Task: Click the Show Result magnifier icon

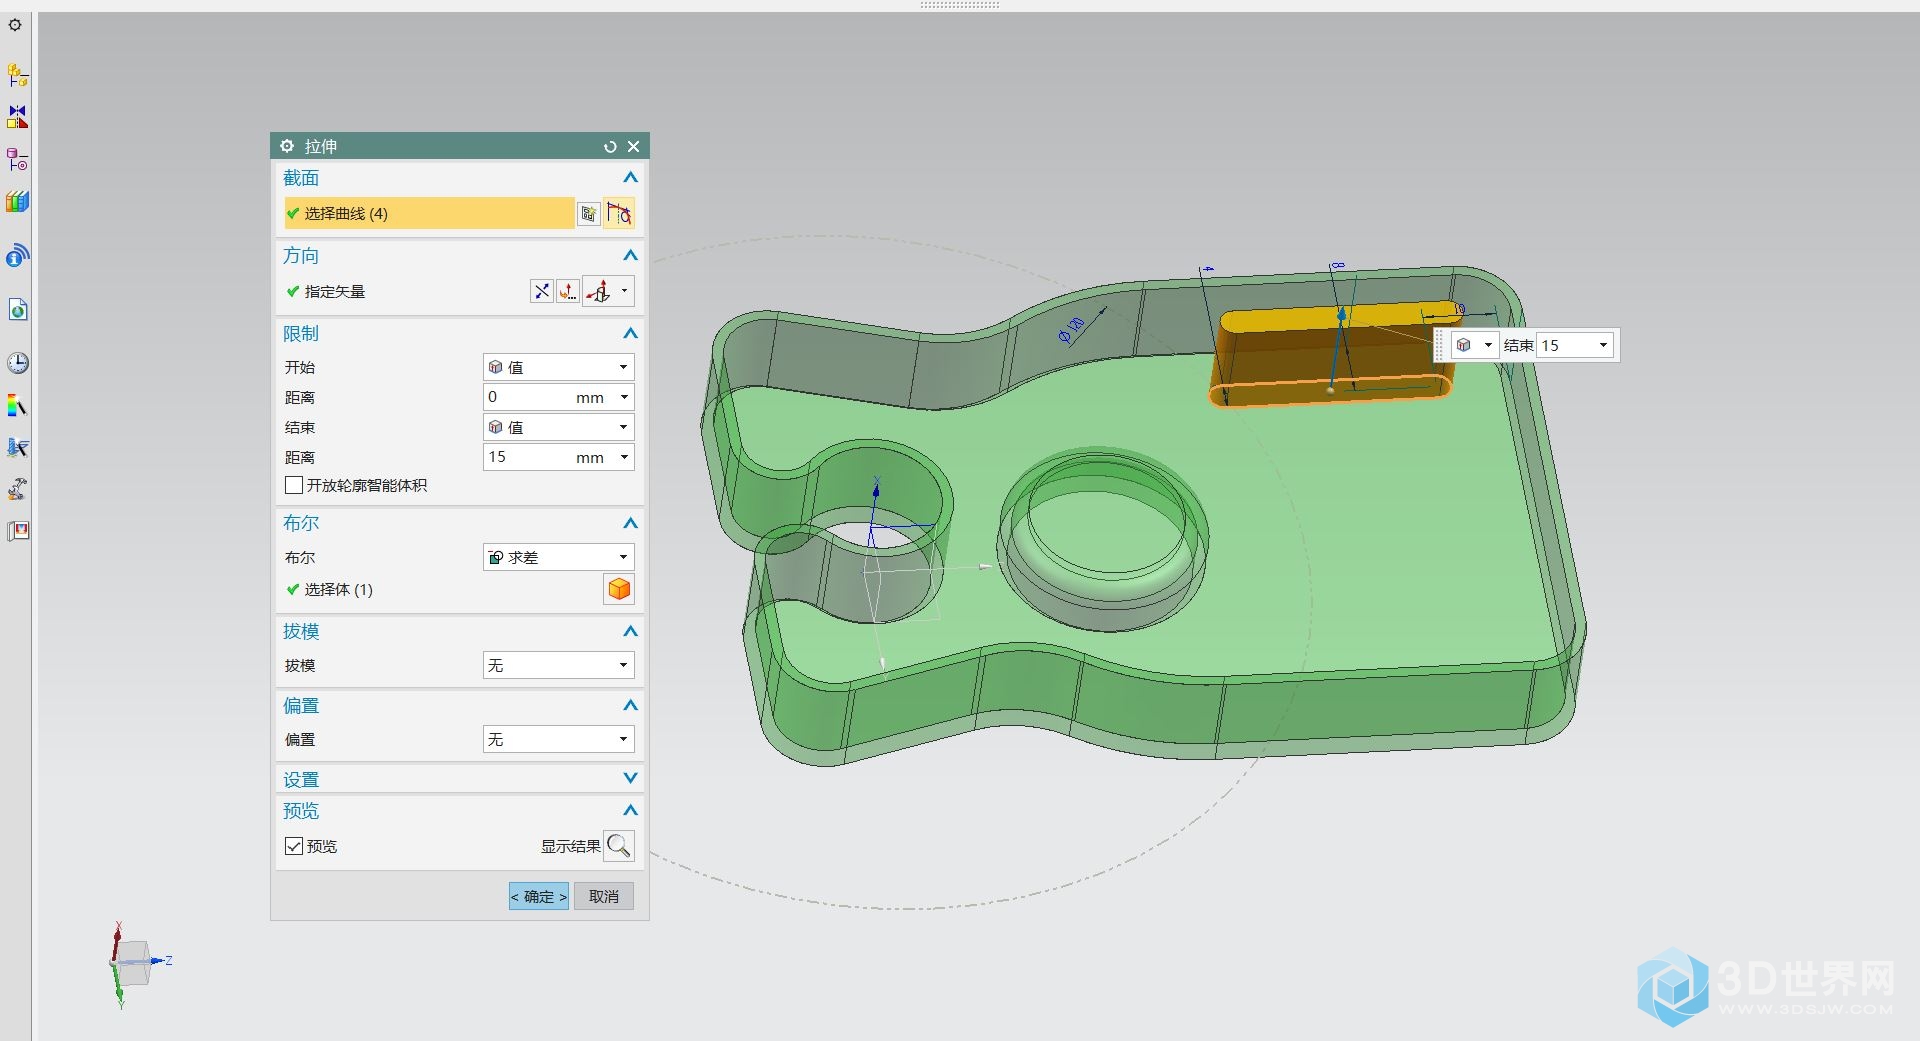Action: 619,846
